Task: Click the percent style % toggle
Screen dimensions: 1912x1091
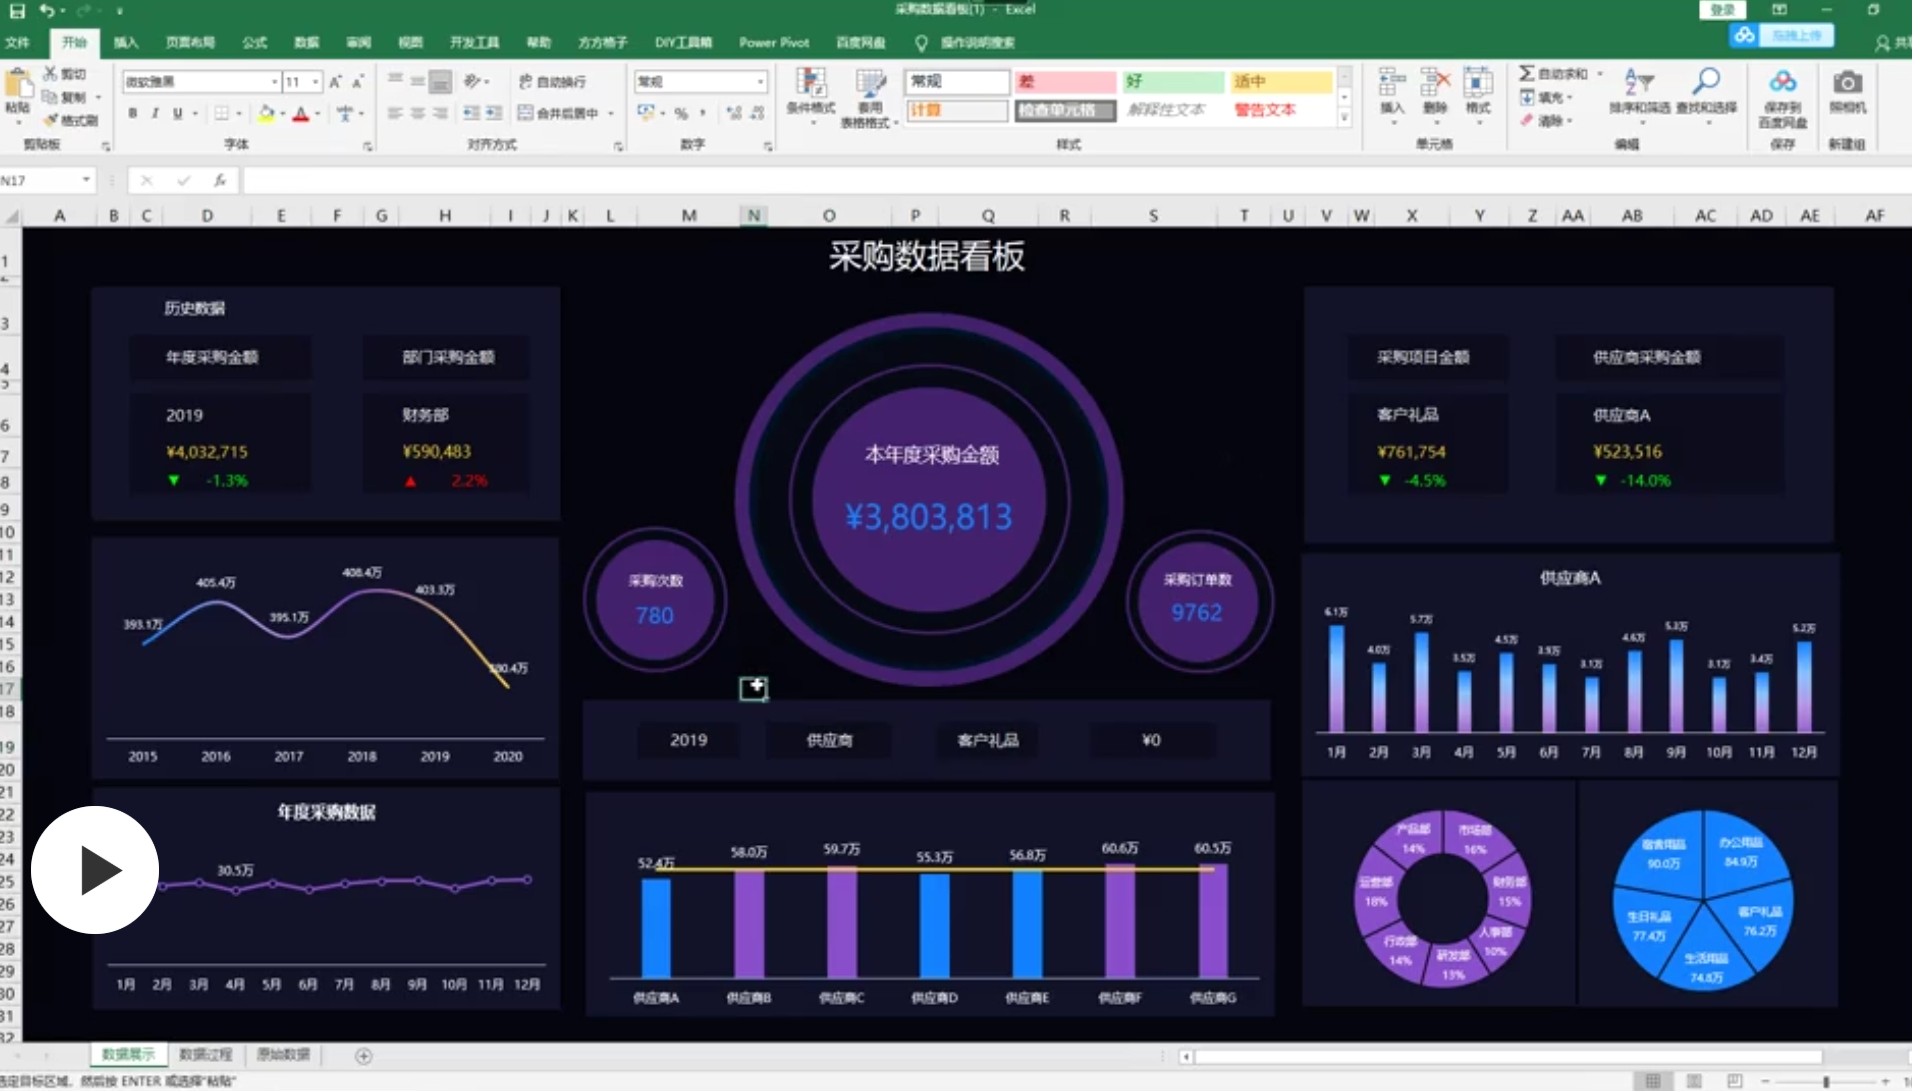Action: (684, 113)
